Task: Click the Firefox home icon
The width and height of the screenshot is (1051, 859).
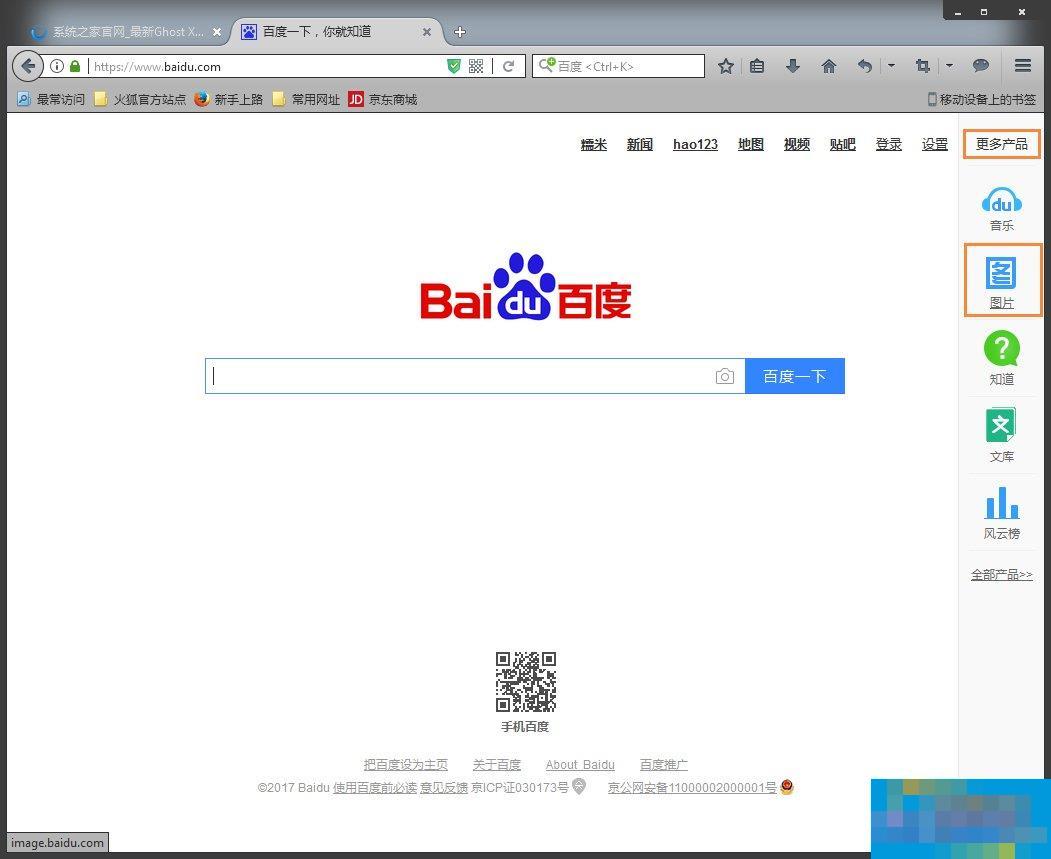Action: click(828, 66)
